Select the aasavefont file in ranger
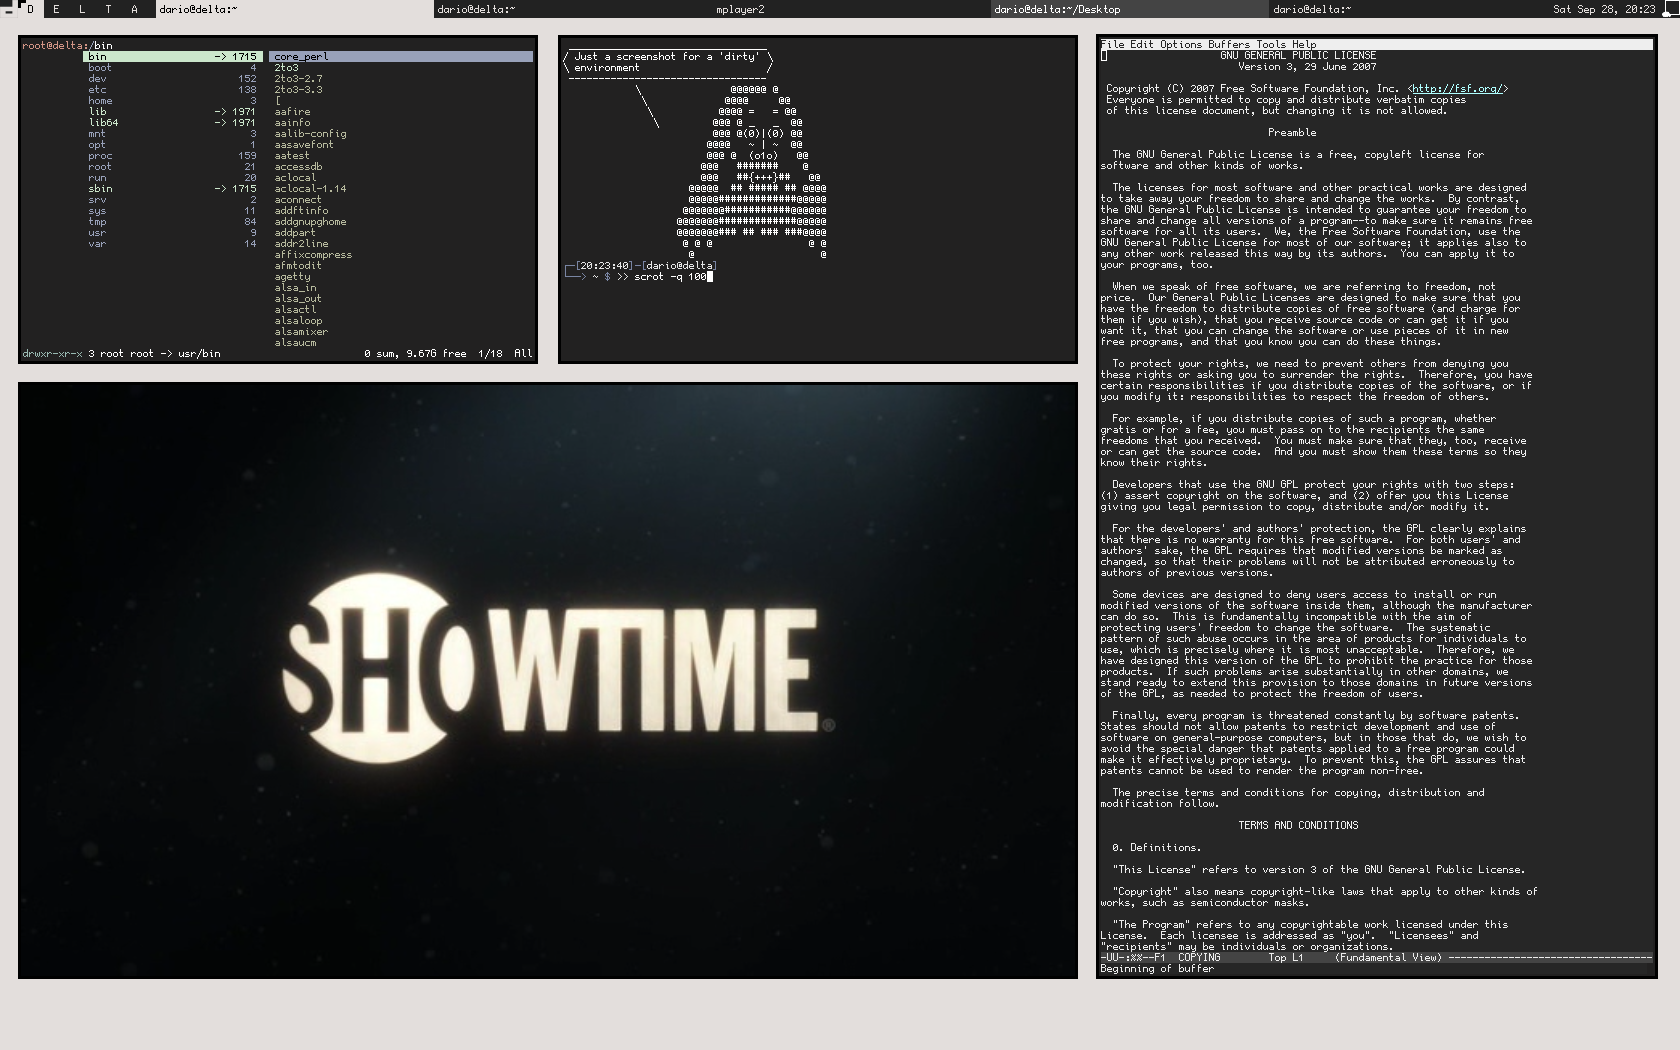1680x1050 pixels. [304, 145]
